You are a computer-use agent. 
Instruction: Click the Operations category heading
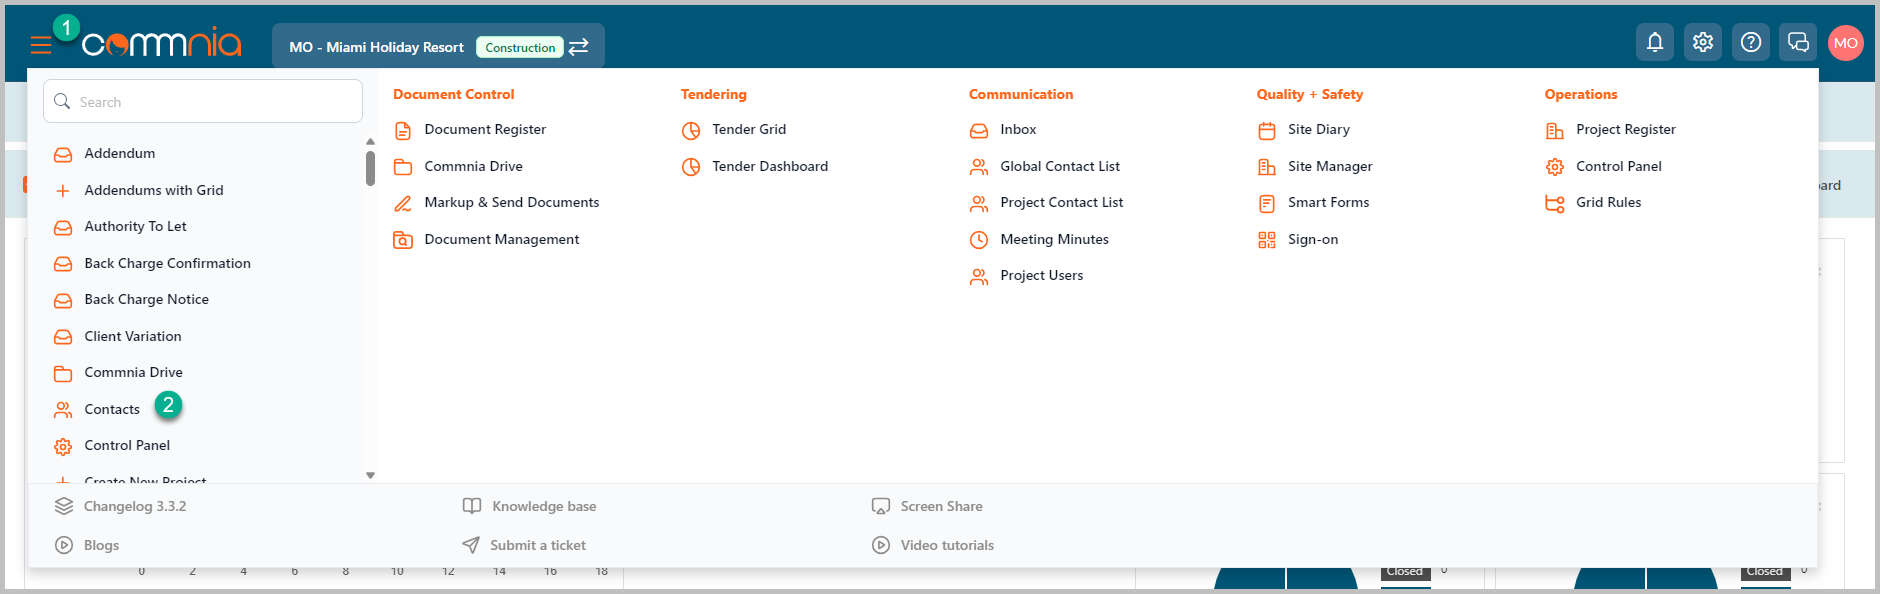pos(1581,94)
